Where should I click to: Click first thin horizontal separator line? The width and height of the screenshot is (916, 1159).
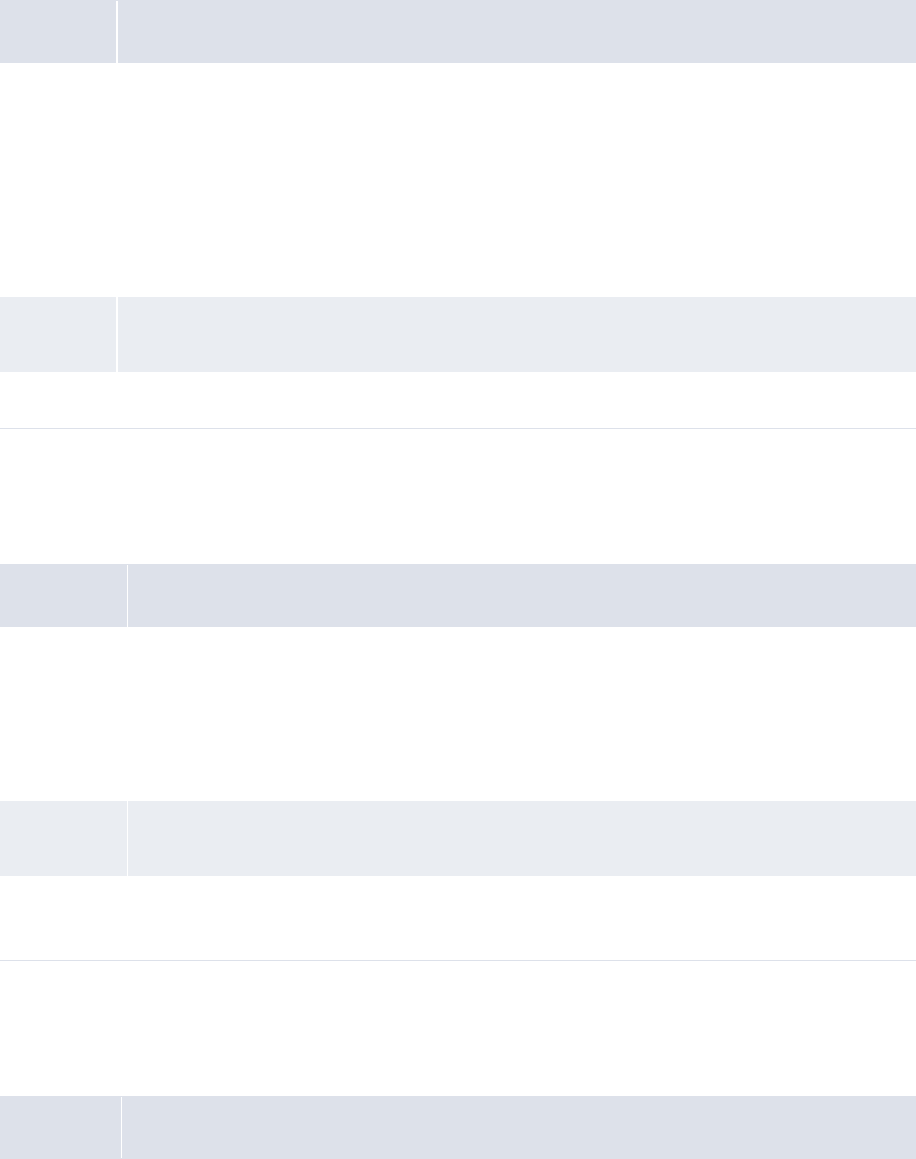pyautogui.click(x=458, y=428)
